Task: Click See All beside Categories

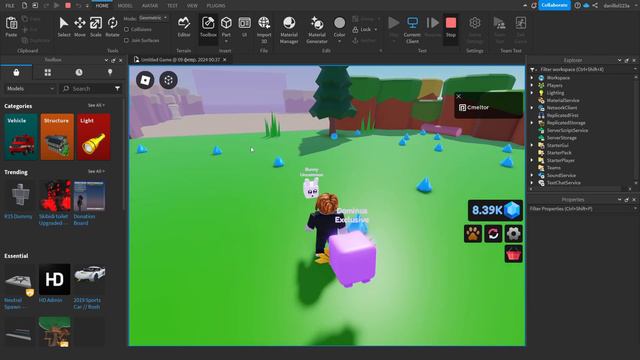Action: (96, 105)
